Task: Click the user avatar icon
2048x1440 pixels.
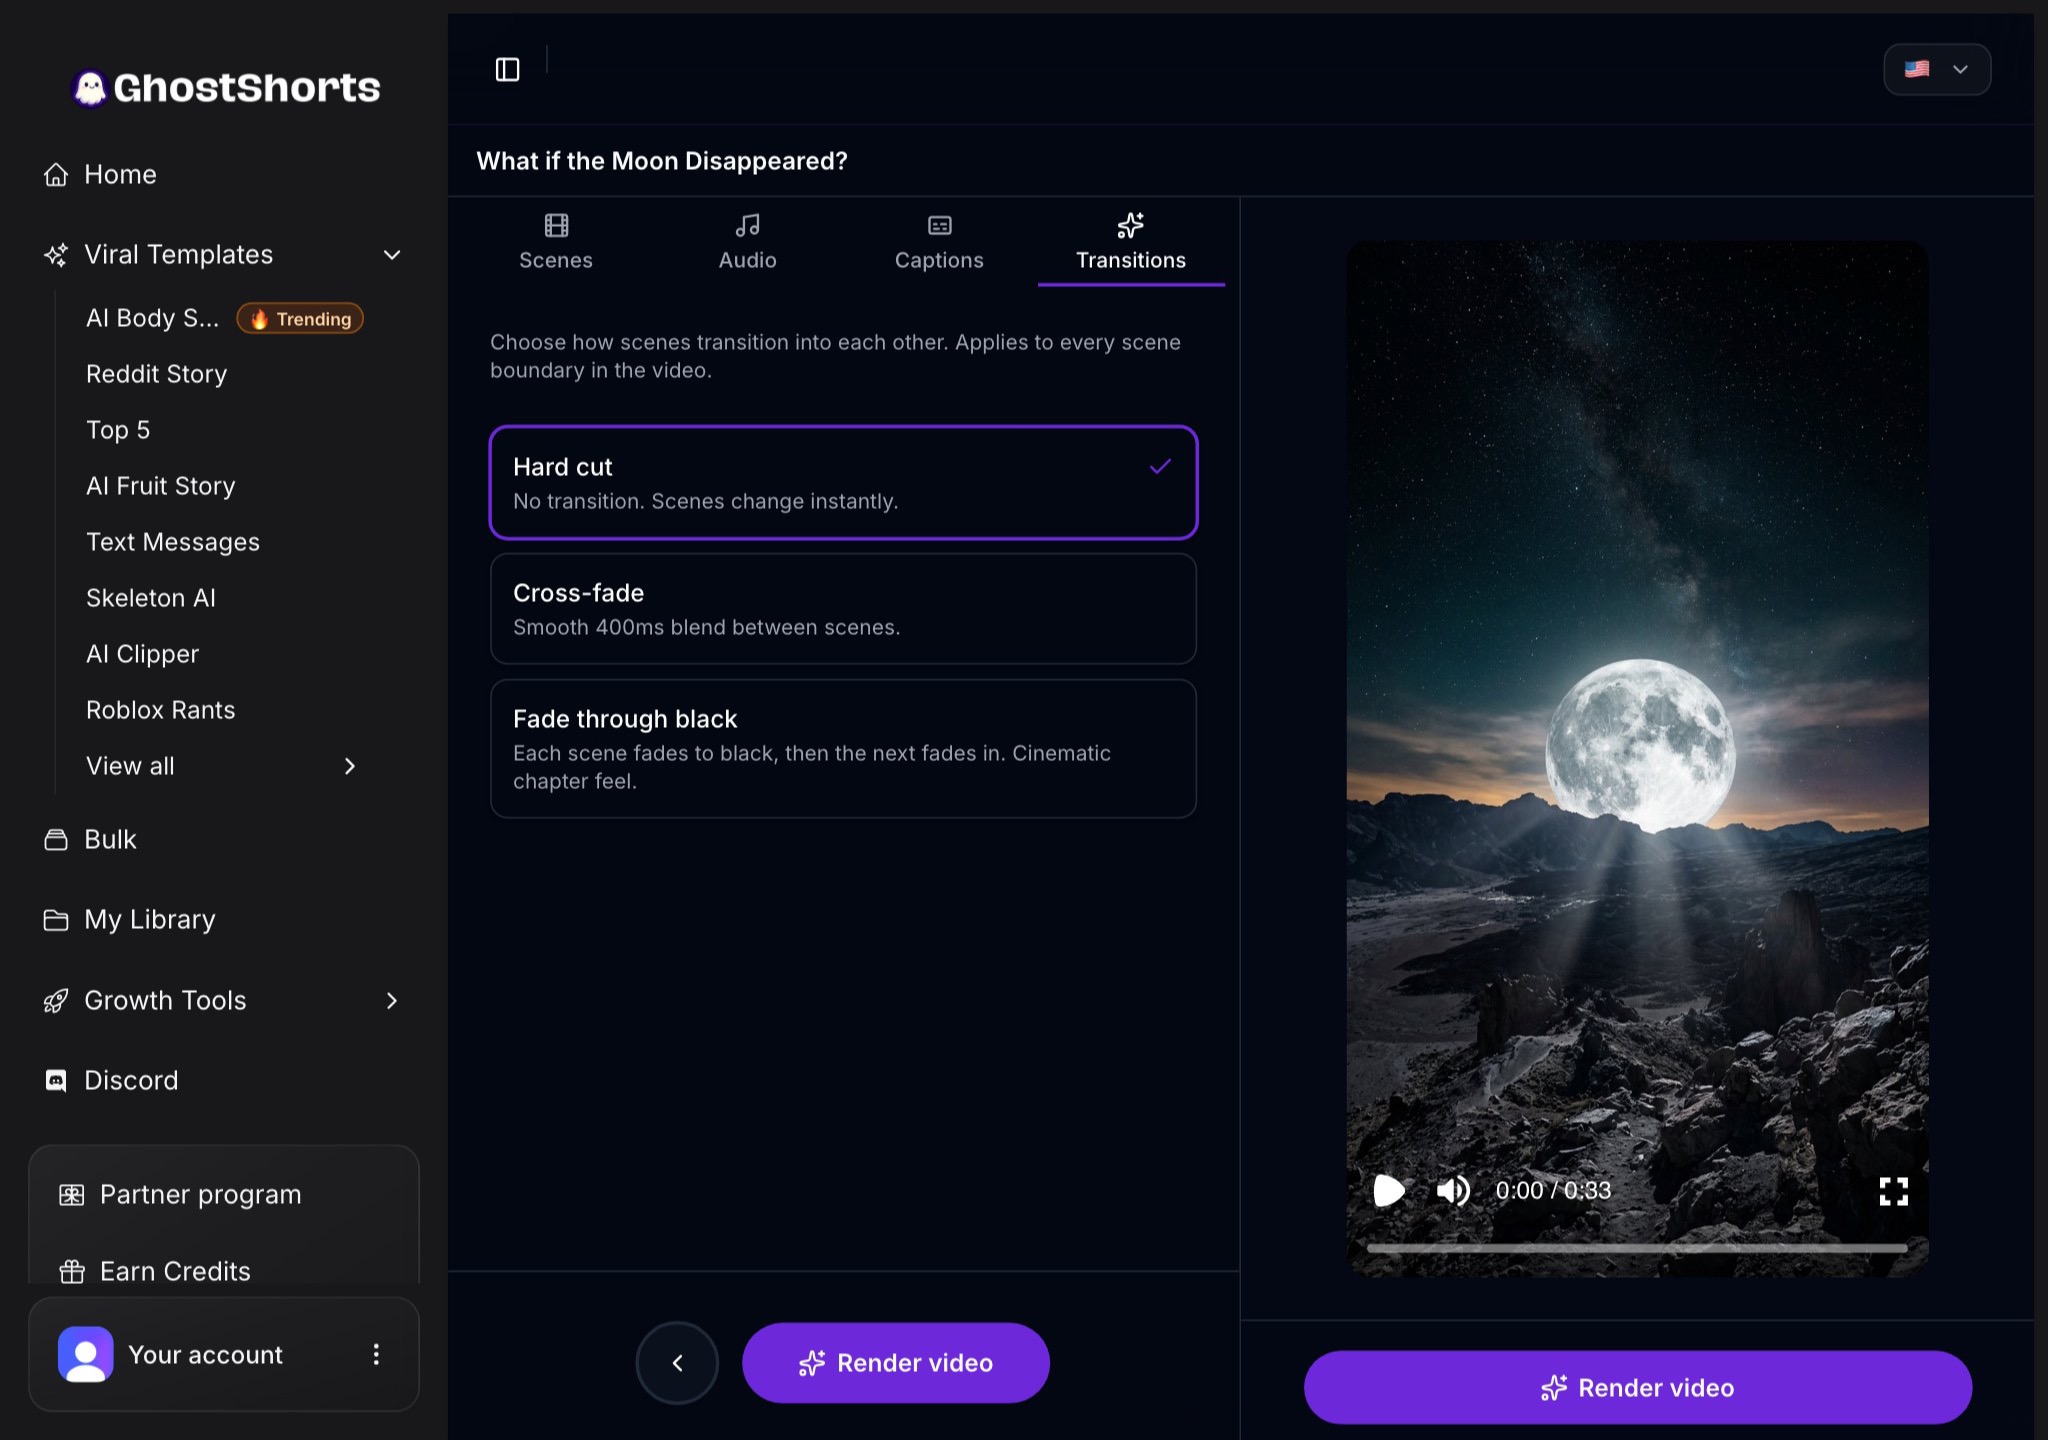Action: [86, 1355]
